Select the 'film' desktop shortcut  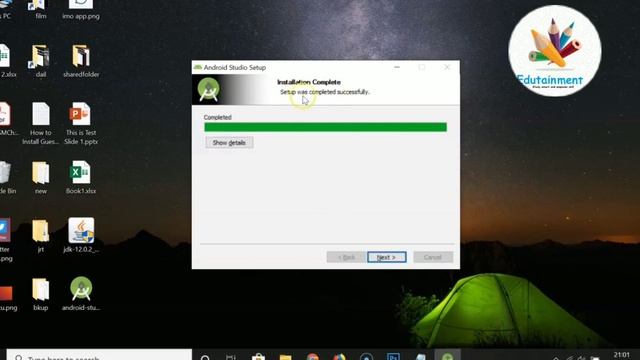(x=40, y=10)
